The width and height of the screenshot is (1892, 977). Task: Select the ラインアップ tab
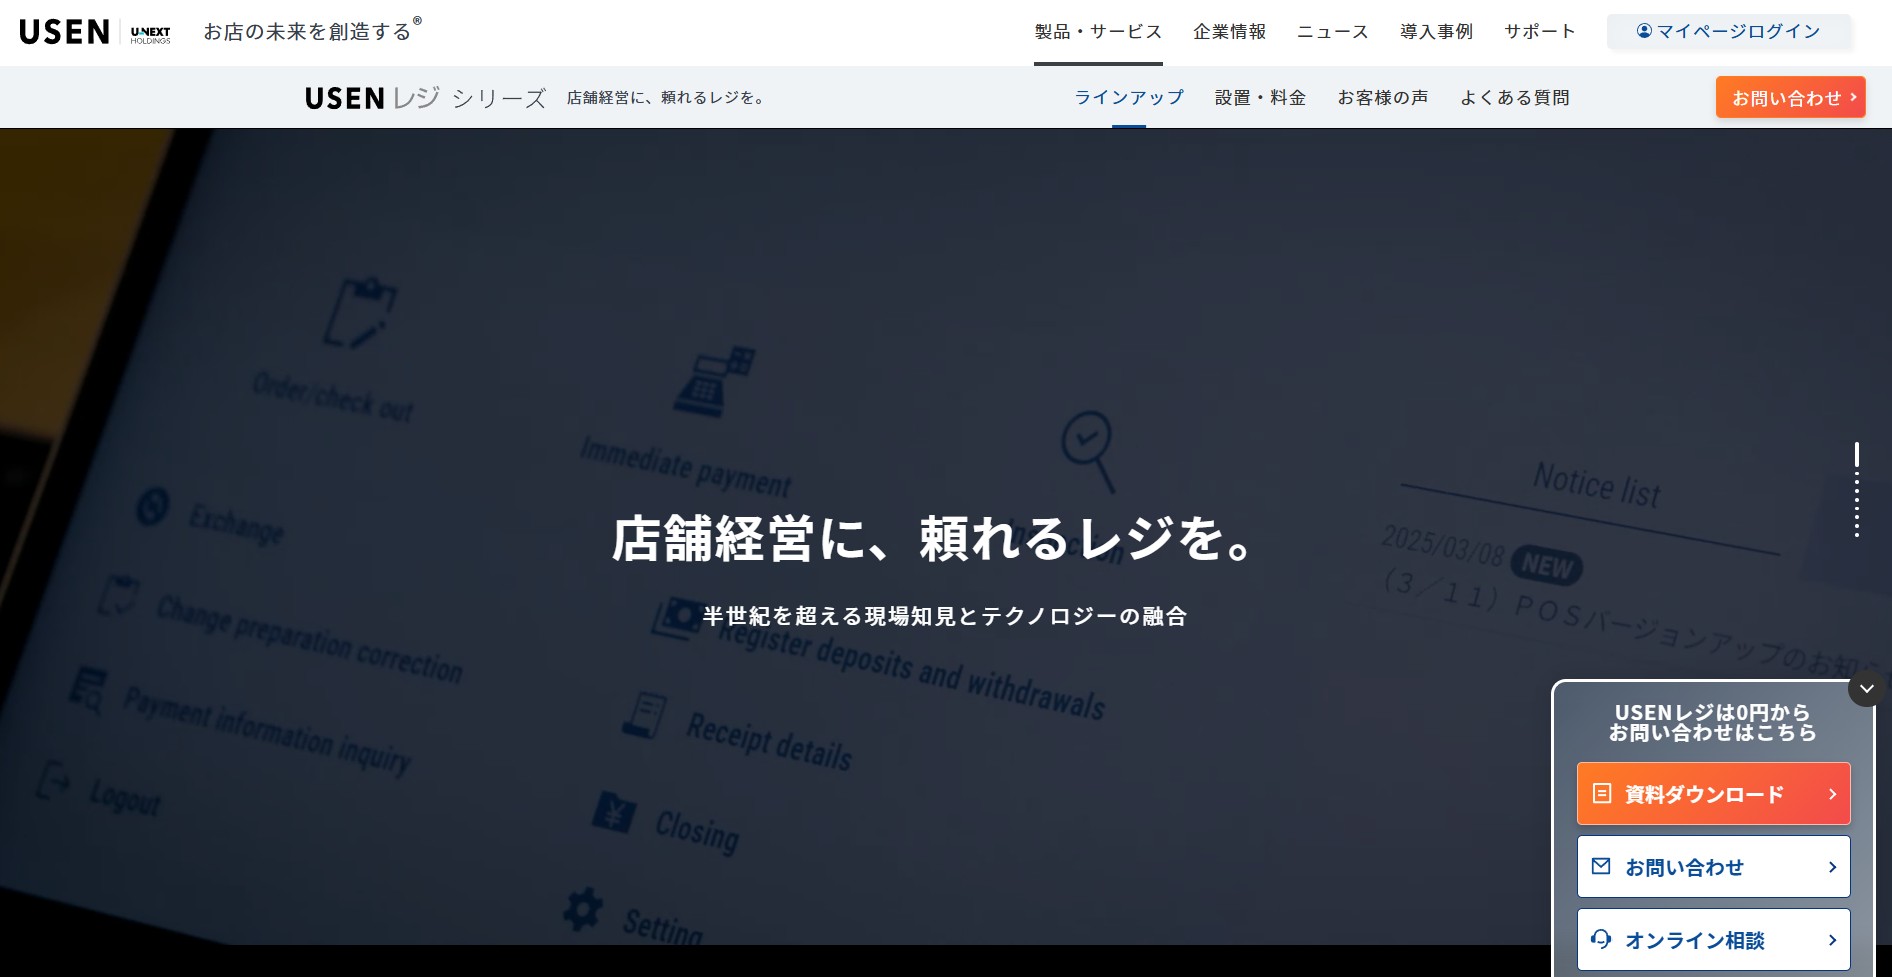tap(1129, 98)
